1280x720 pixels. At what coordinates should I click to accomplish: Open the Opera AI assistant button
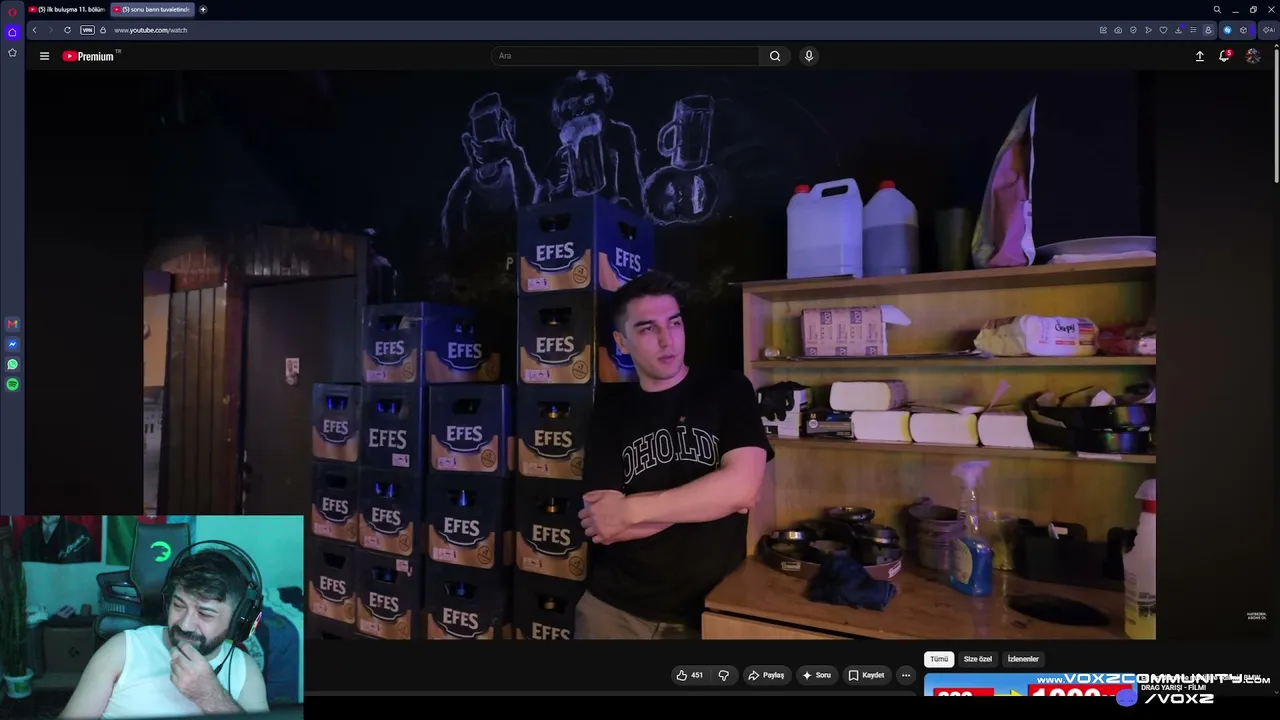1268,30
